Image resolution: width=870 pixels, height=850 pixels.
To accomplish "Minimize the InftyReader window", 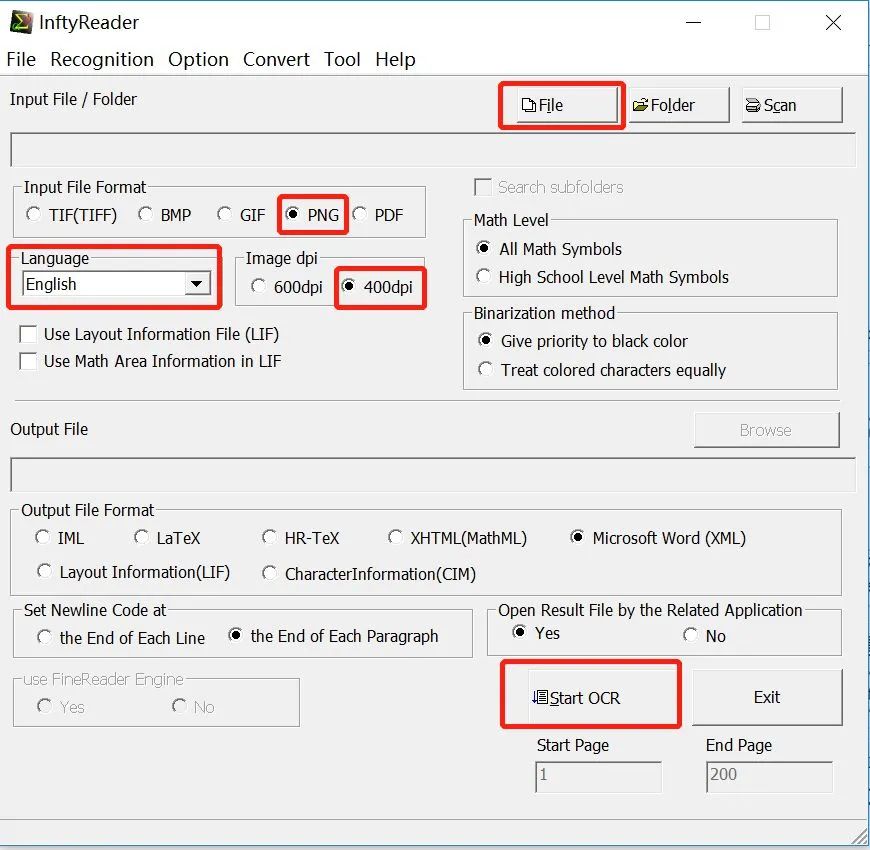I will (x=694, y=23).
